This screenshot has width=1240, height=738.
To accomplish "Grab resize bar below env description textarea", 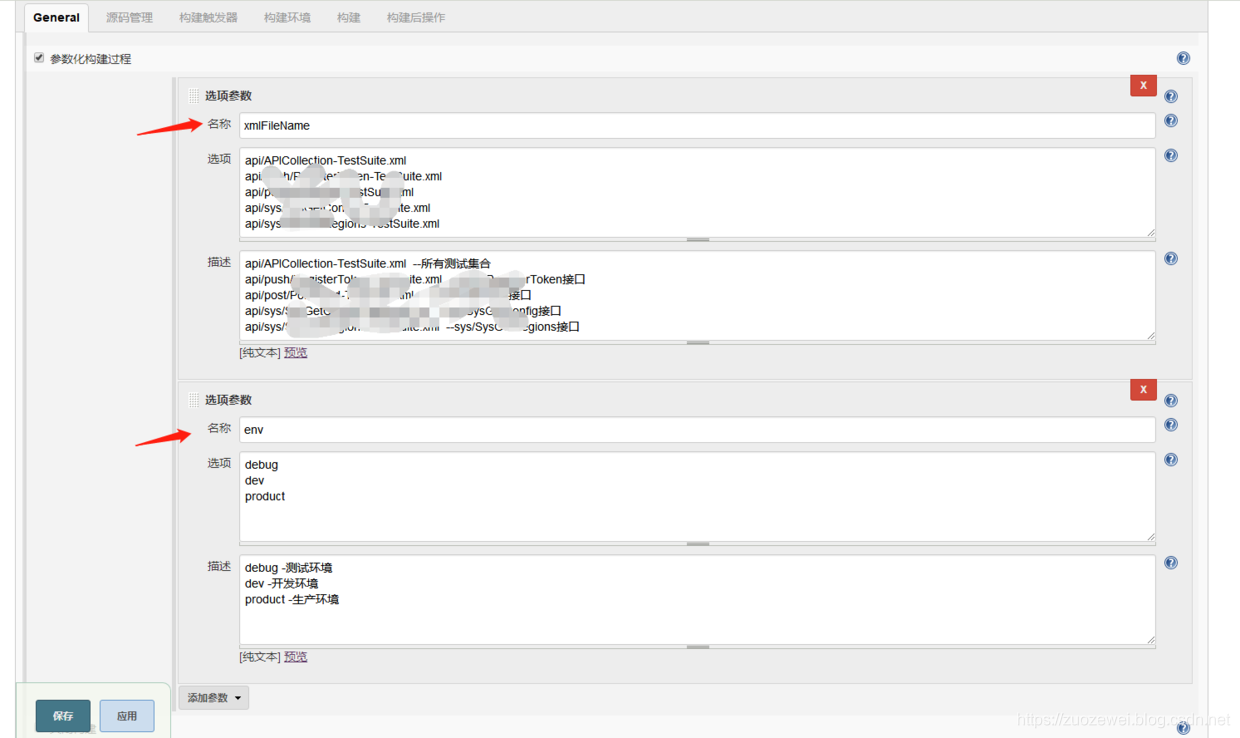I will (697, 647).
